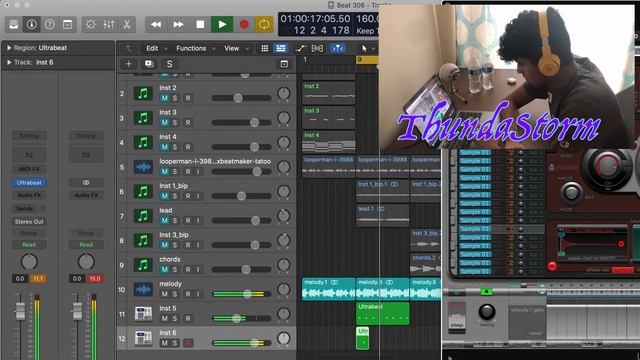Click the Fast Forward transport button

coord(178,24)
